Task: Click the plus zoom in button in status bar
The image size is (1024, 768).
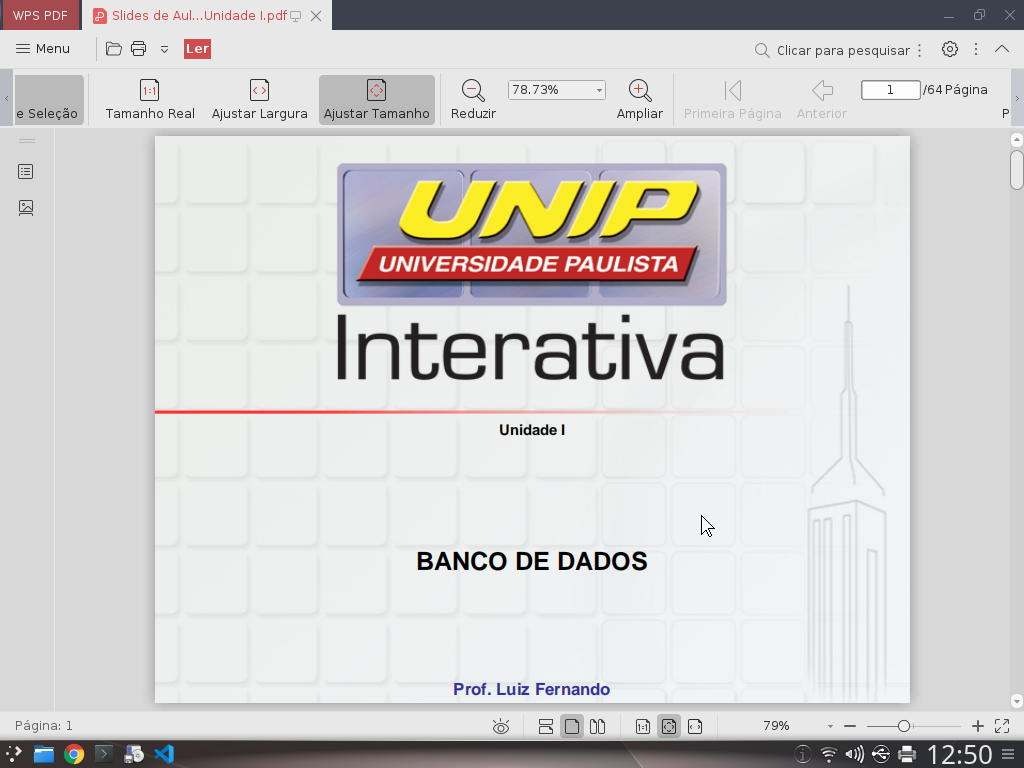Action: [978, 726]
